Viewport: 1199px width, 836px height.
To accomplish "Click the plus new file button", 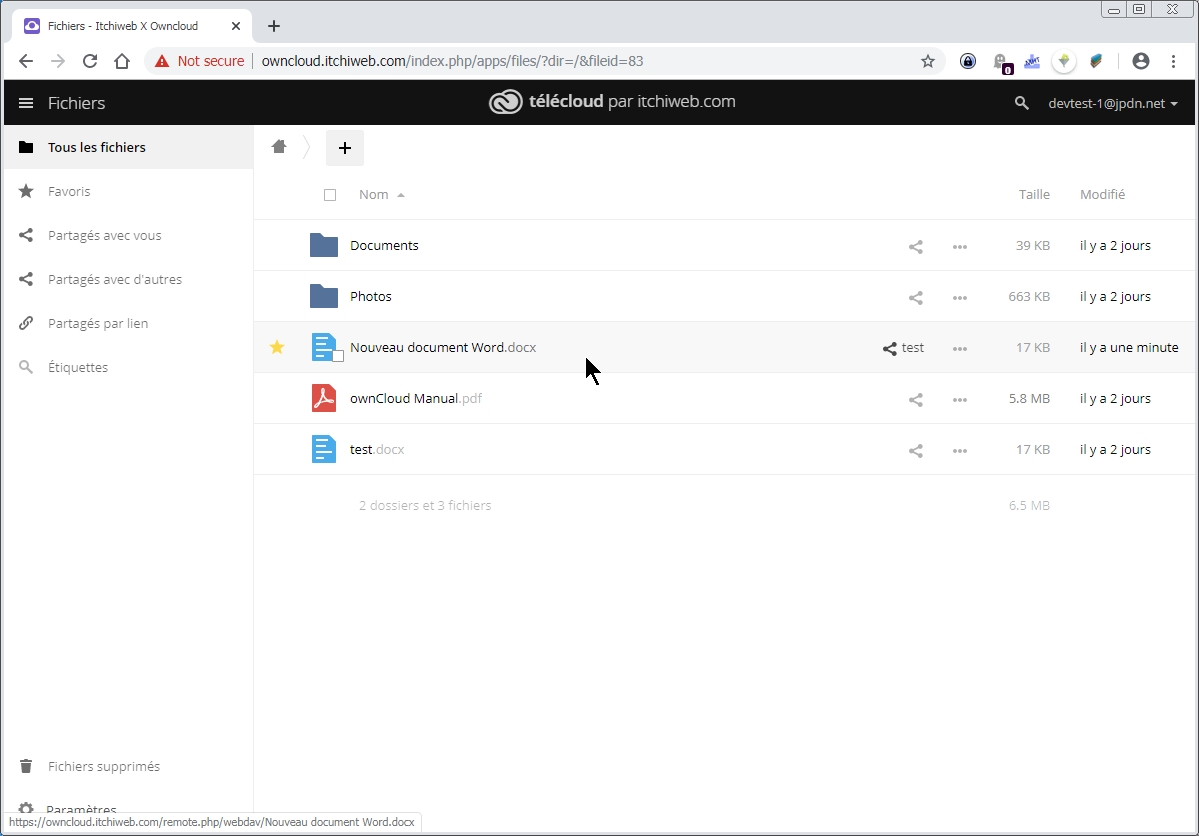I will 345,148.
